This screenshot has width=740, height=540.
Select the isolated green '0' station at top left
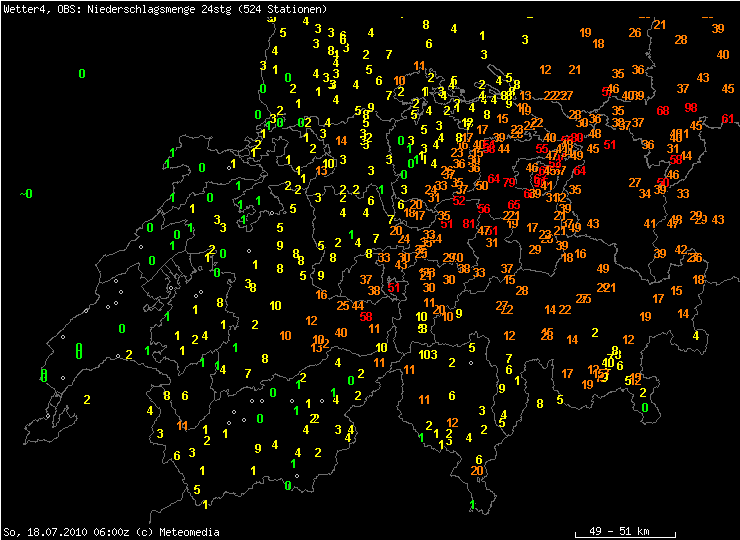coord(82,73)
